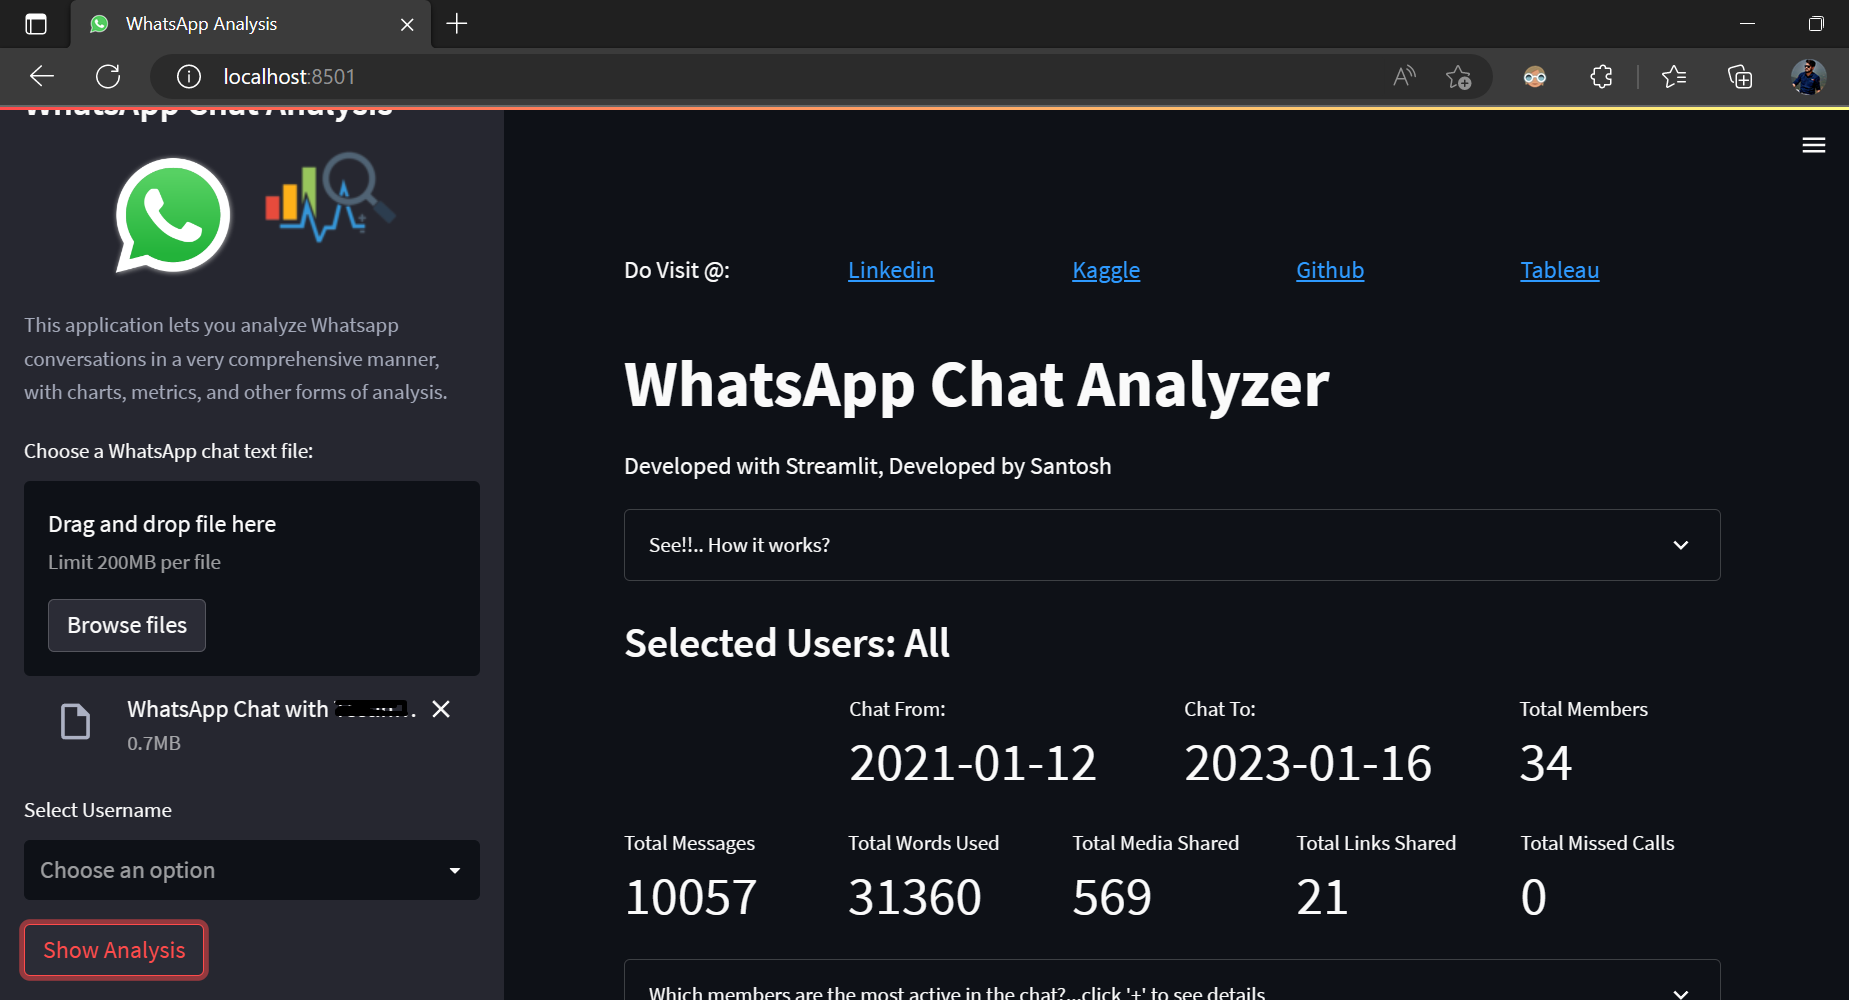Click the browser back arrow
The height and width of the screenshot is (1000, 1849).
point(42,76)
